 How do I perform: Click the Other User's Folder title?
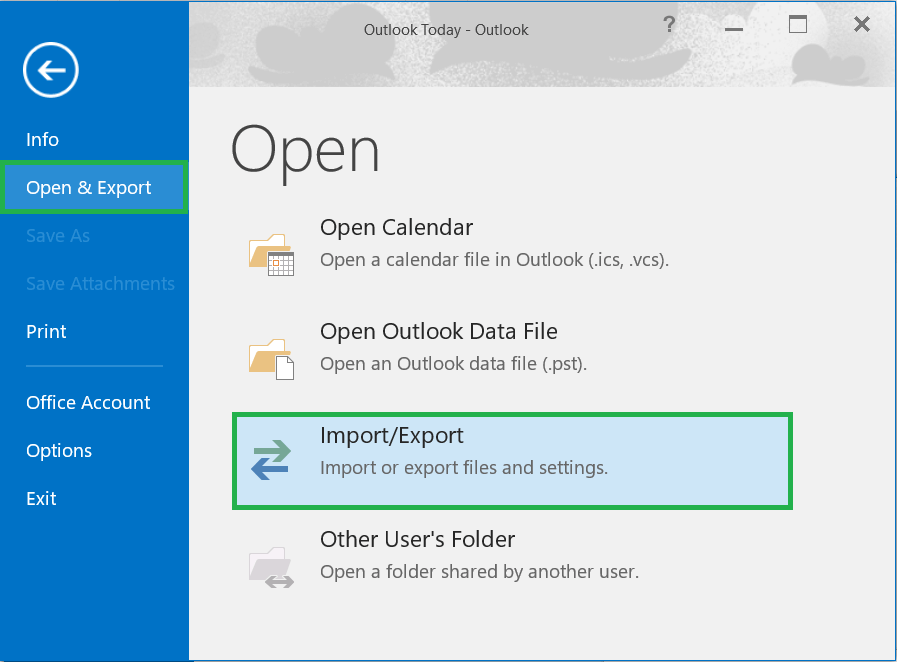(x=418, y=540)
